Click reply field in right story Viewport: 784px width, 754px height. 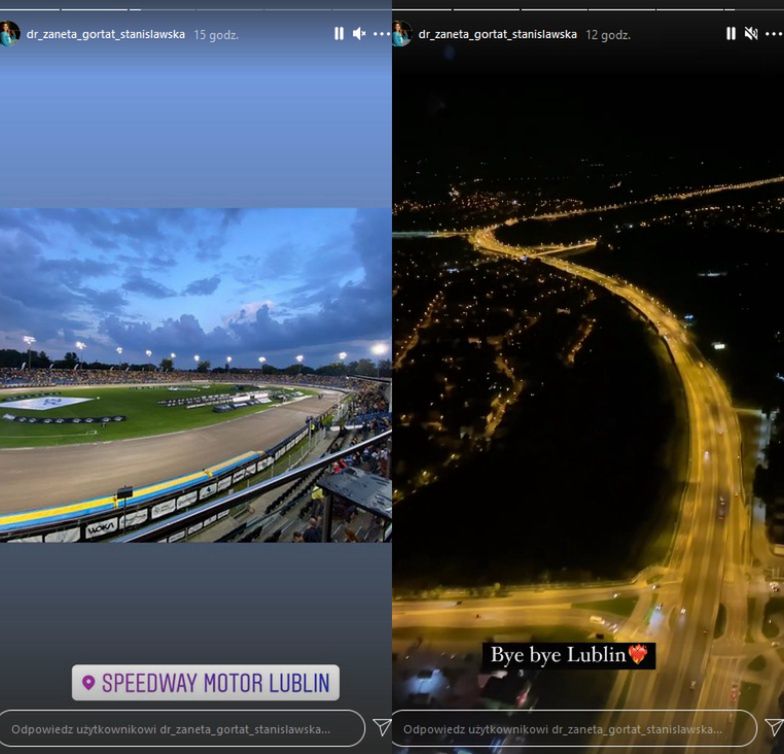pyautogui.click(x=574, y=729)
